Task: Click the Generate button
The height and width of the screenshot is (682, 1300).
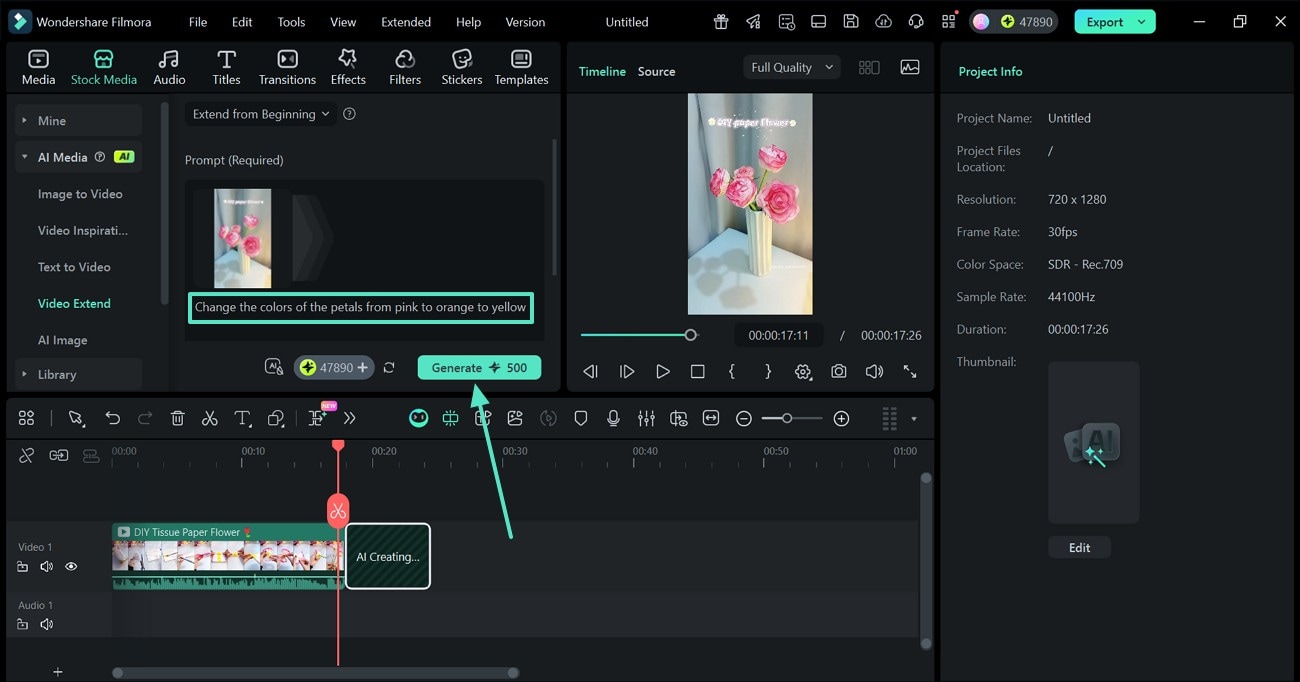Action: tap(479, 368)
